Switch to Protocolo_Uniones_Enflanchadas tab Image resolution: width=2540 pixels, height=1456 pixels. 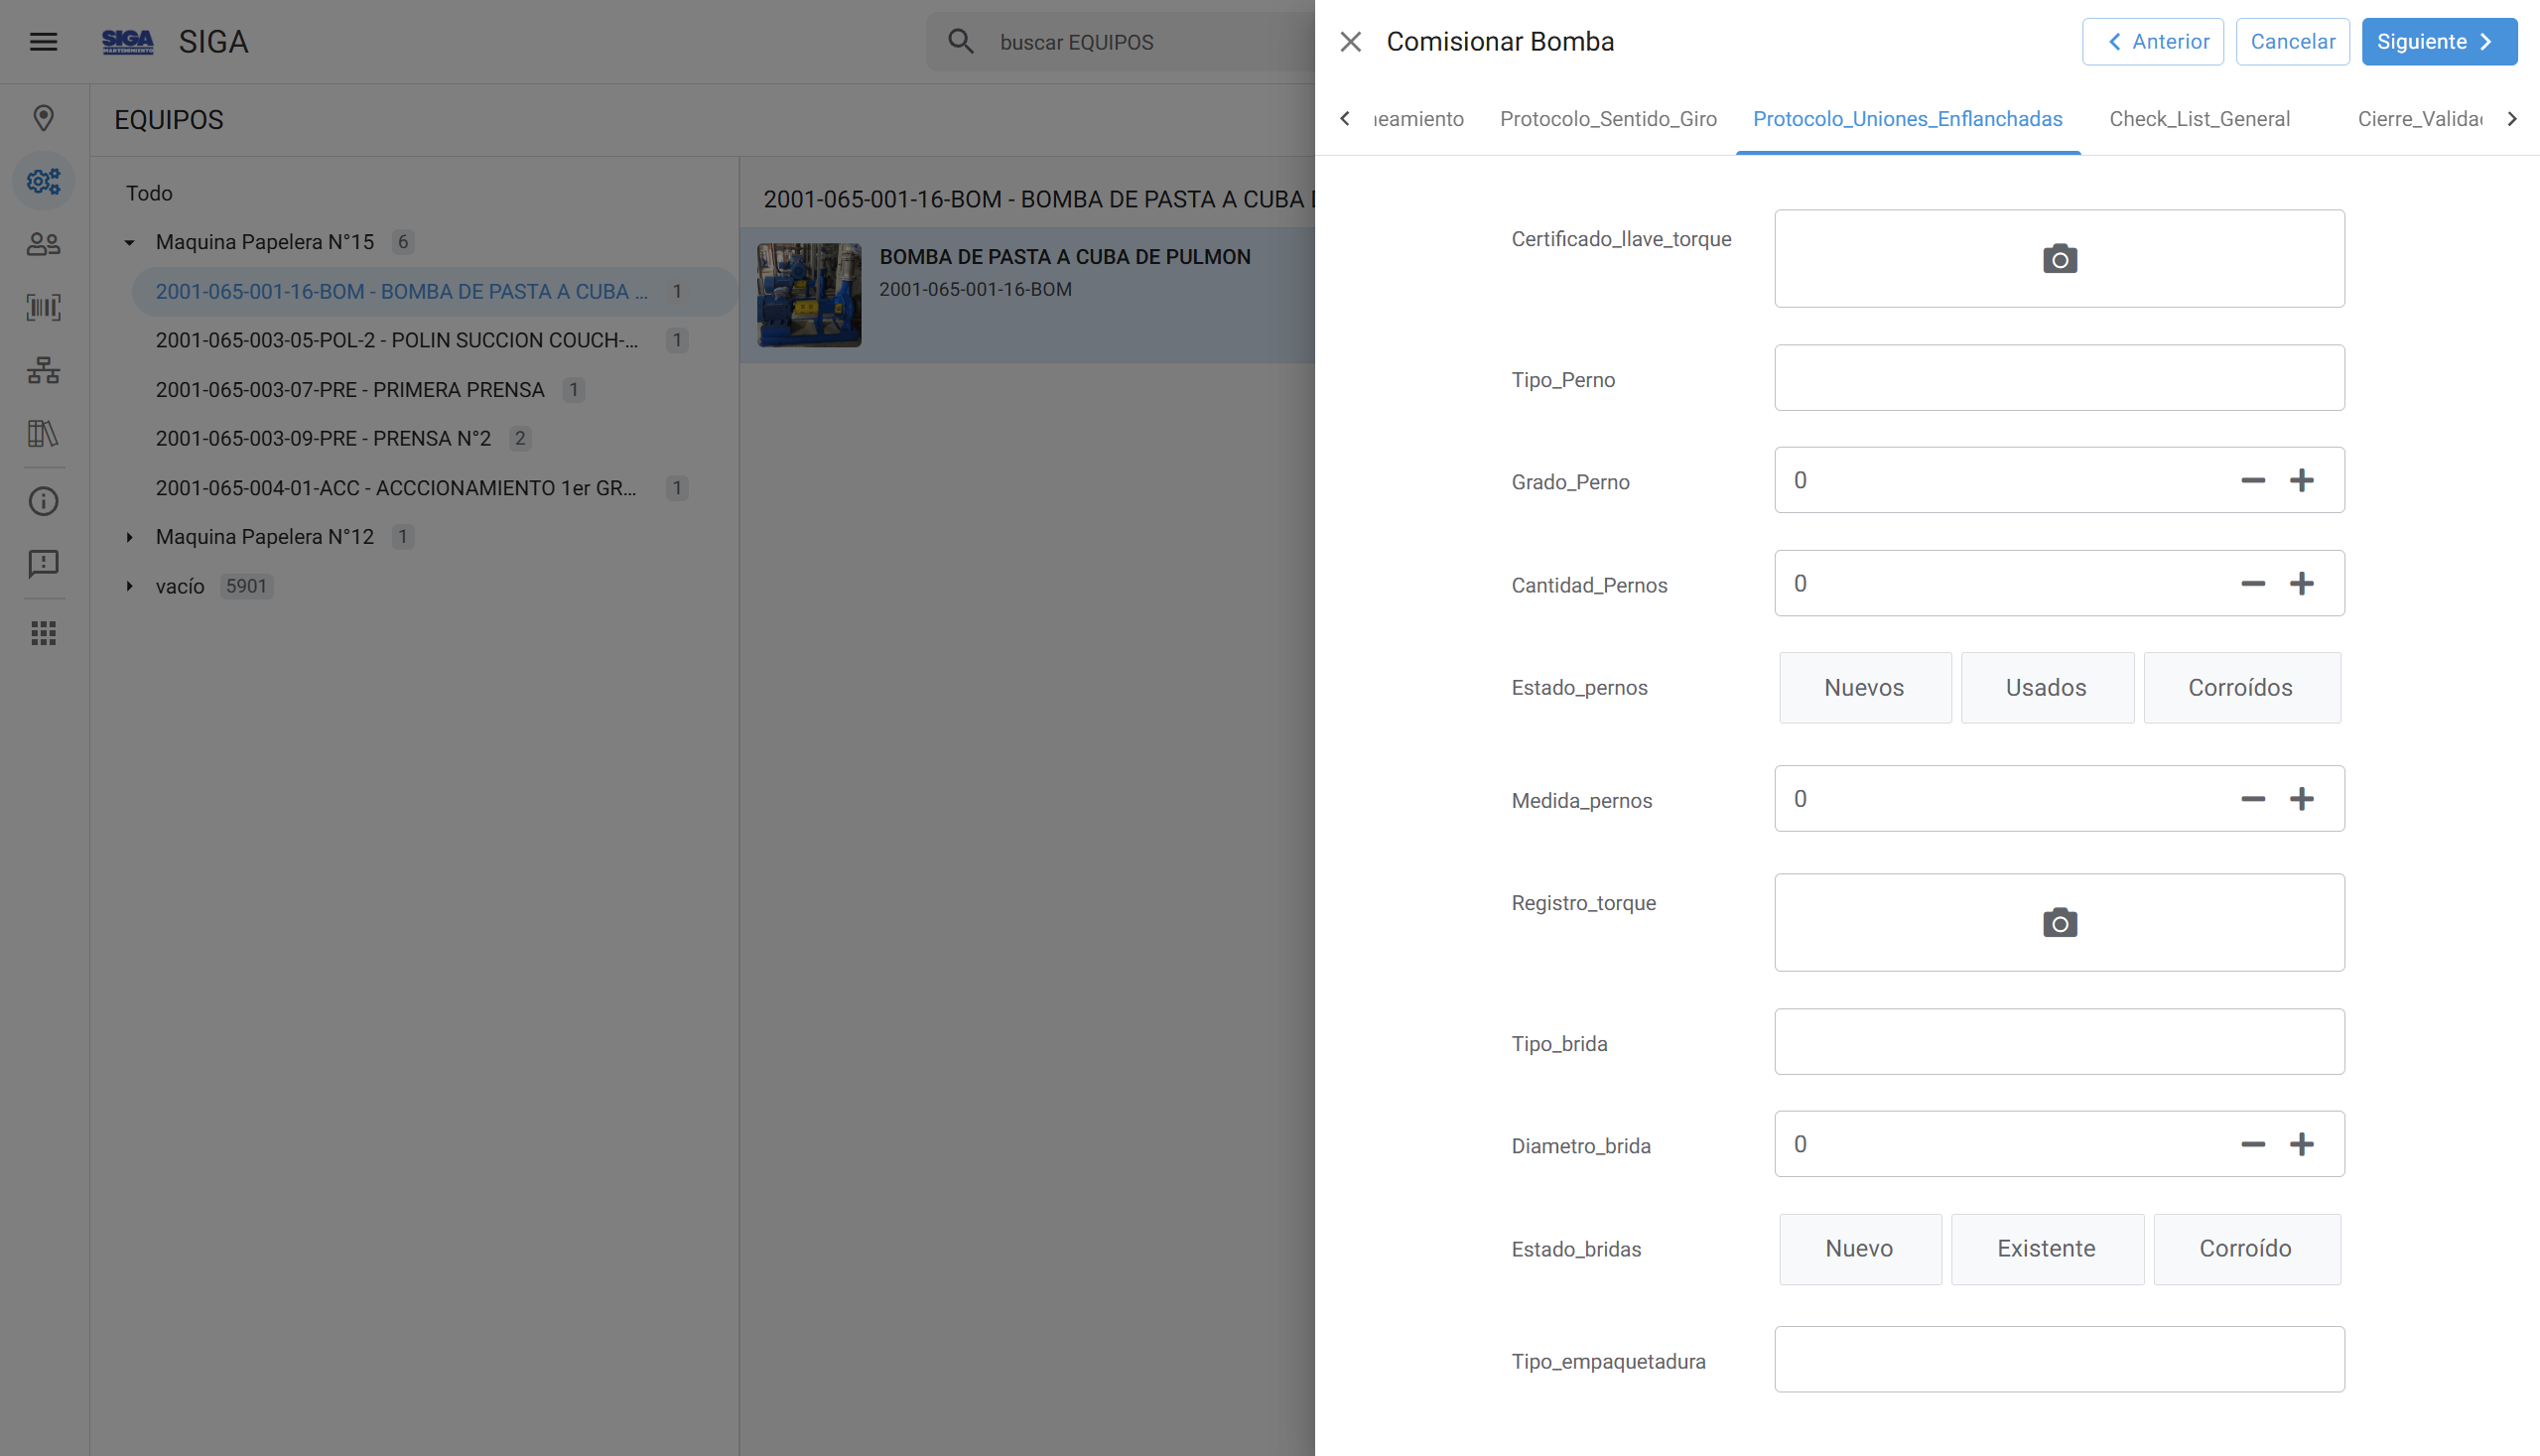pyautogui.click(x=1907, y=119)
